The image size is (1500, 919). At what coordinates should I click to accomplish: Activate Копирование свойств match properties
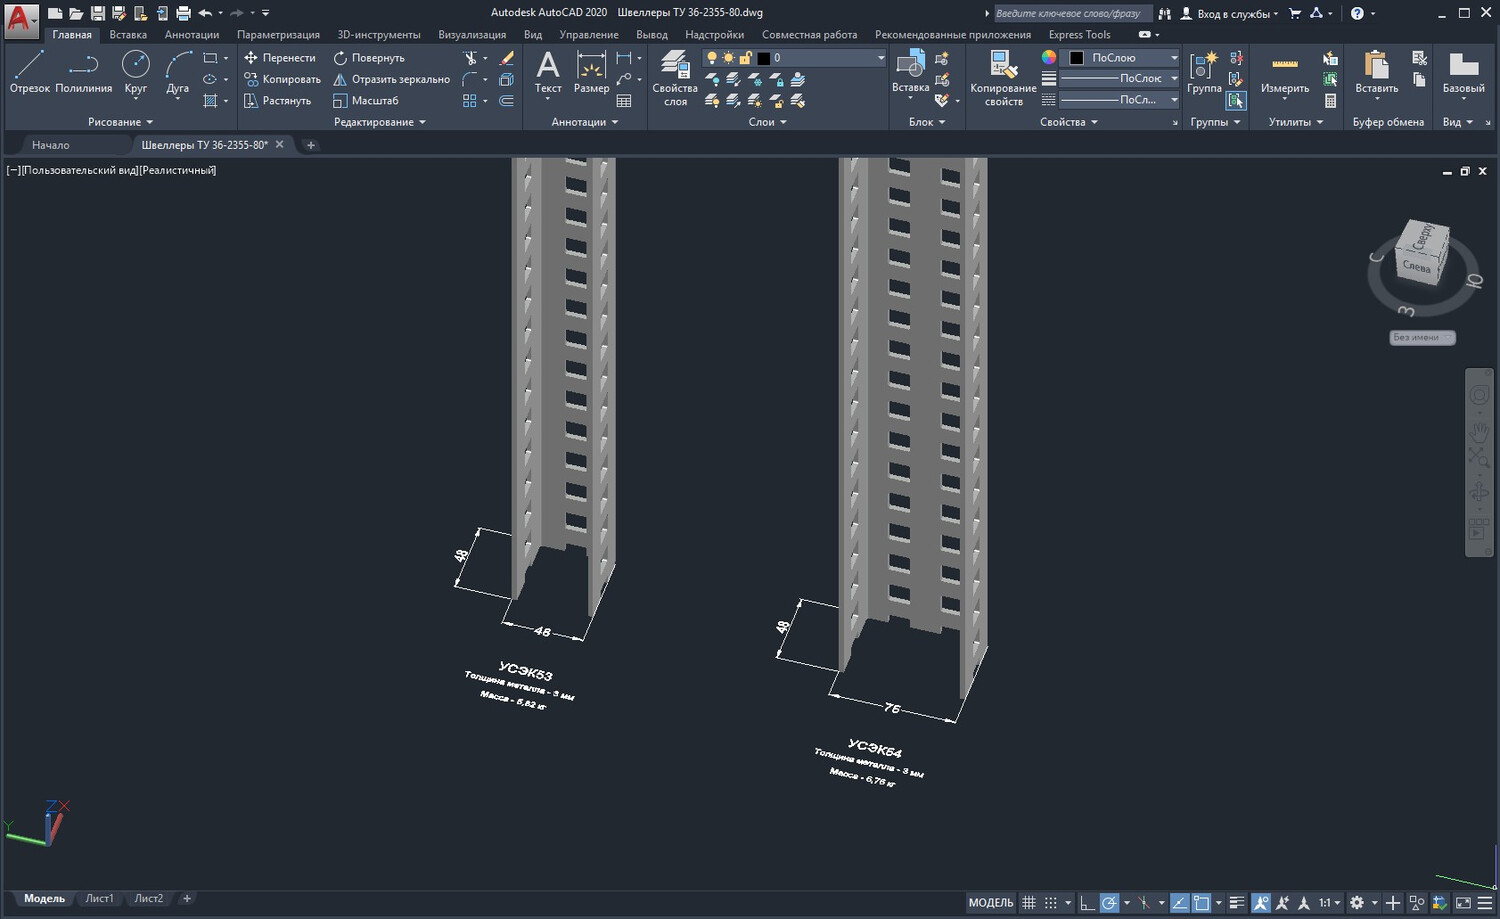click(x=1003, y=78)
